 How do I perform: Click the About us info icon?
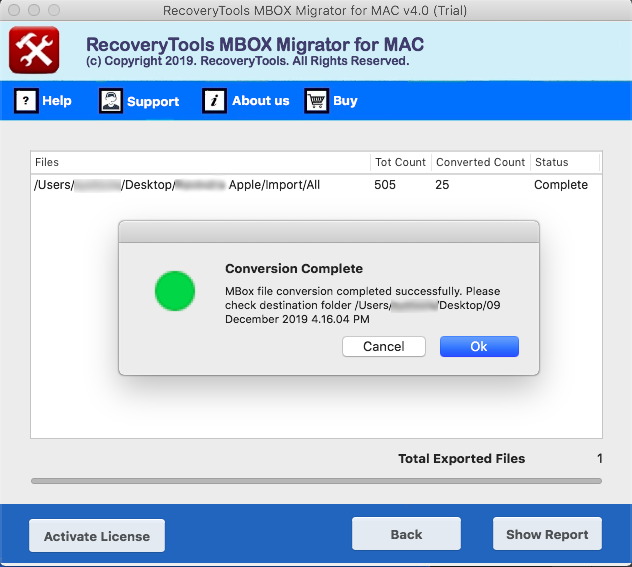coord(214,101)
